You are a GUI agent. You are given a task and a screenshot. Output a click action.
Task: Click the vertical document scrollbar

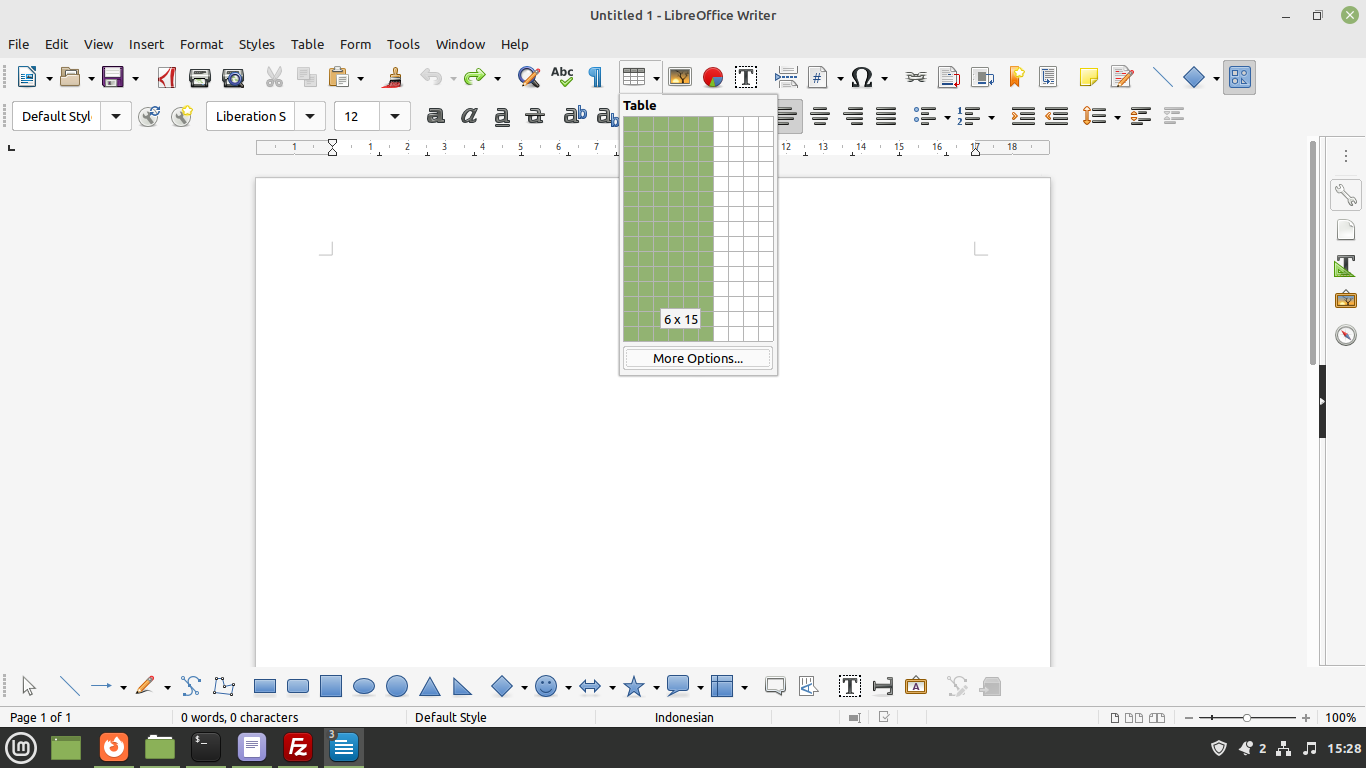pyautogui.click(x=1313, y=252)
